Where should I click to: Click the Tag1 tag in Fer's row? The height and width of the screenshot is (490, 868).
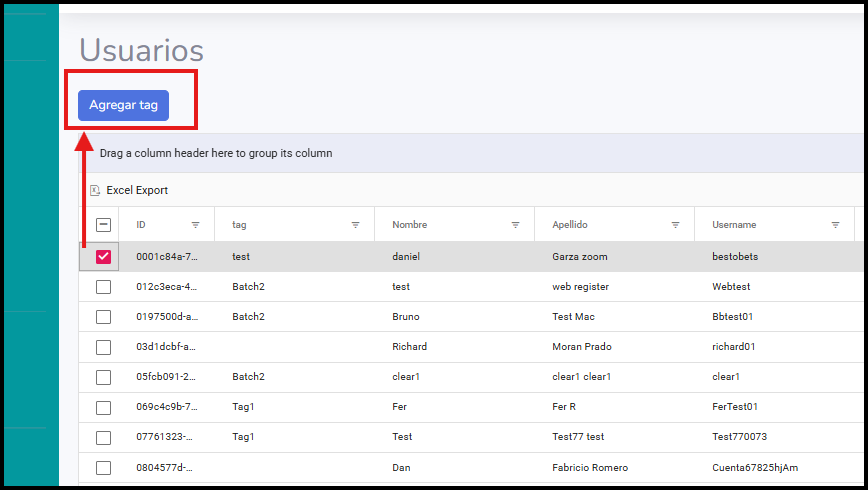(x=243, y=407)
